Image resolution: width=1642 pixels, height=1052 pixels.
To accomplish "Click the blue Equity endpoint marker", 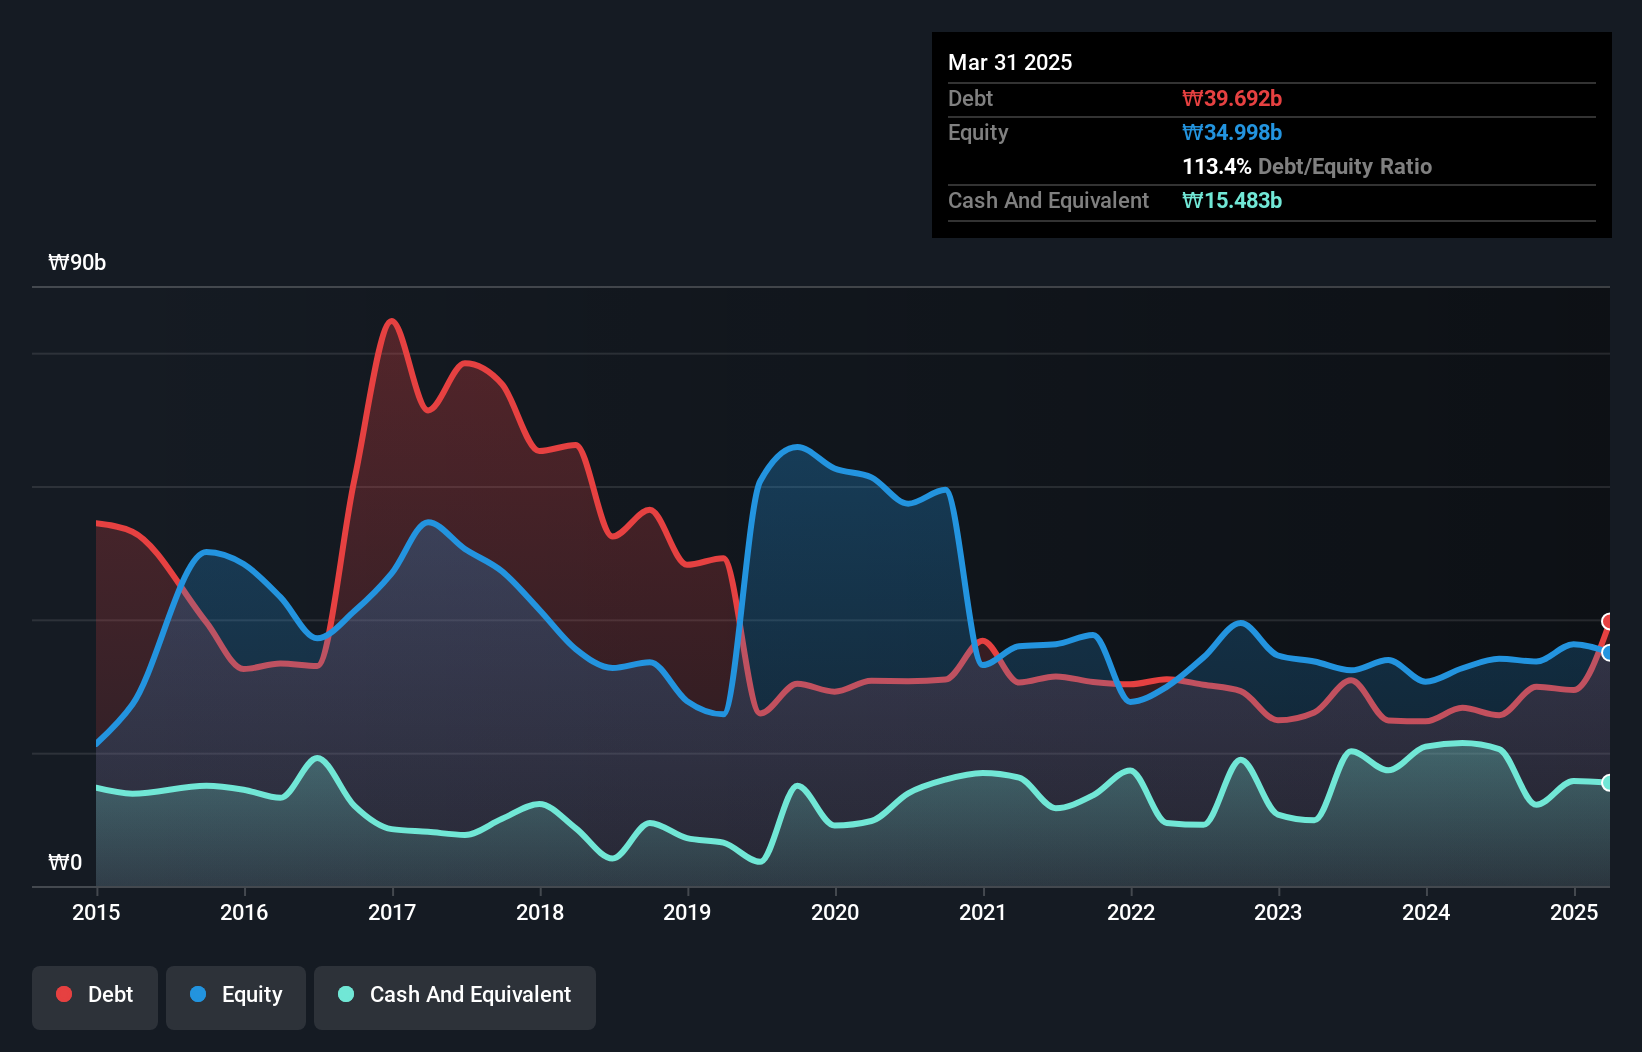I will pyautogui.click(x=1608, y=653).
